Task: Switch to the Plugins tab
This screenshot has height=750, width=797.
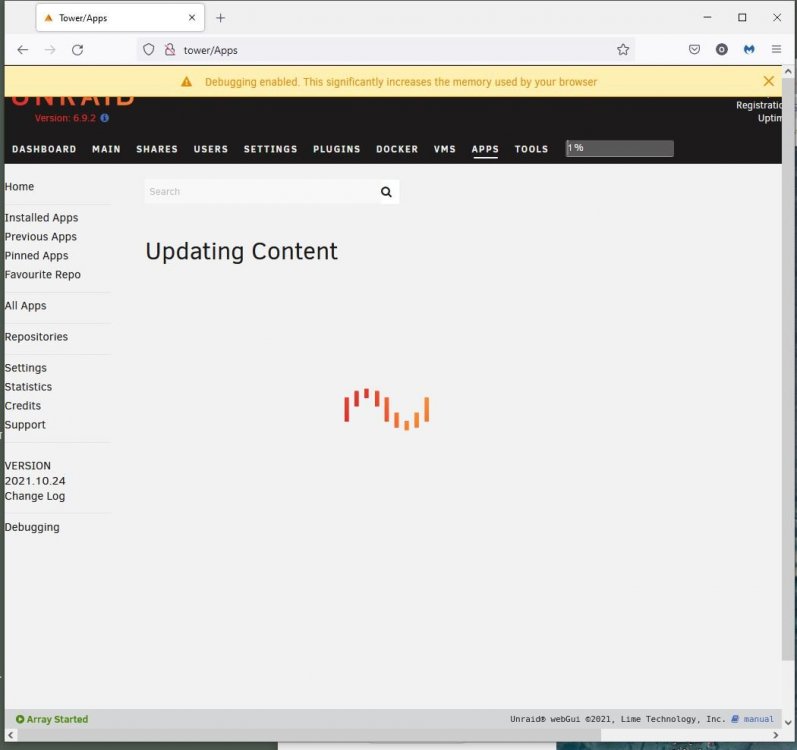Action: click(x=336, y=149)
